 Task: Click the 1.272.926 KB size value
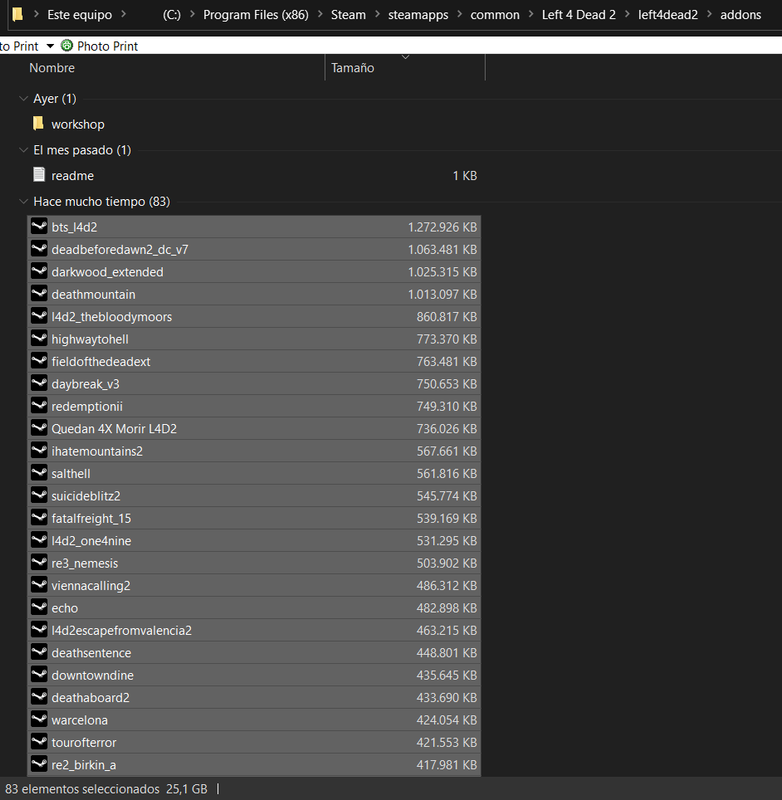coord(442,227)
